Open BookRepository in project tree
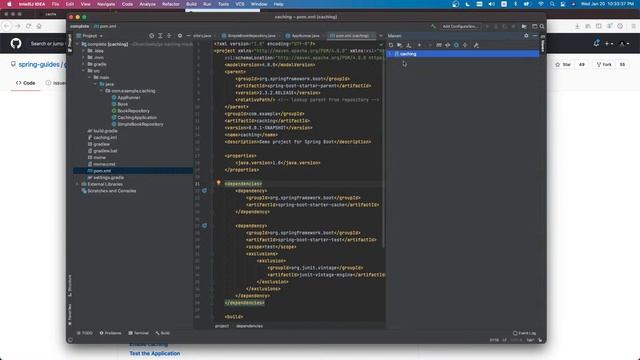 coord(131,111)
